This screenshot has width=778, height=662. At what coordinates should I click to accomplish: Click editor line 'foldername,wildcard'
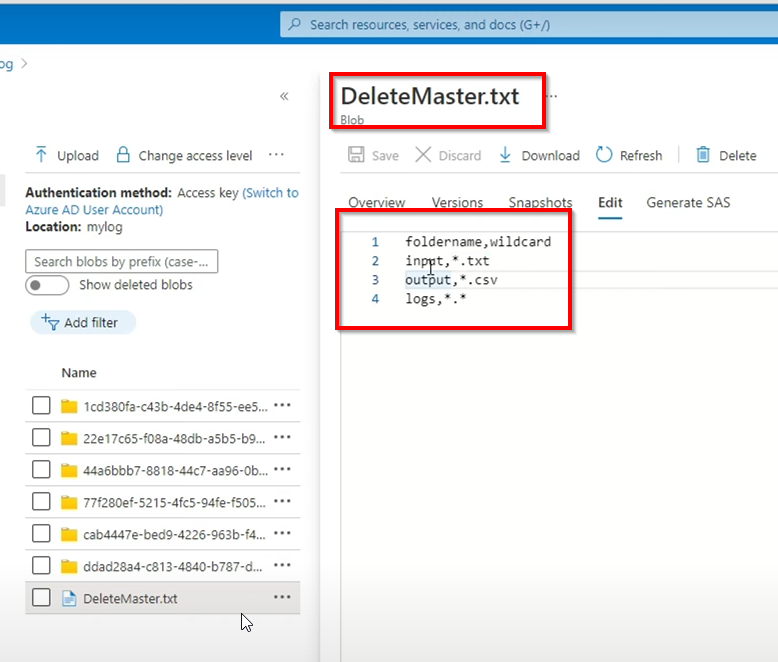click(478, 242)
